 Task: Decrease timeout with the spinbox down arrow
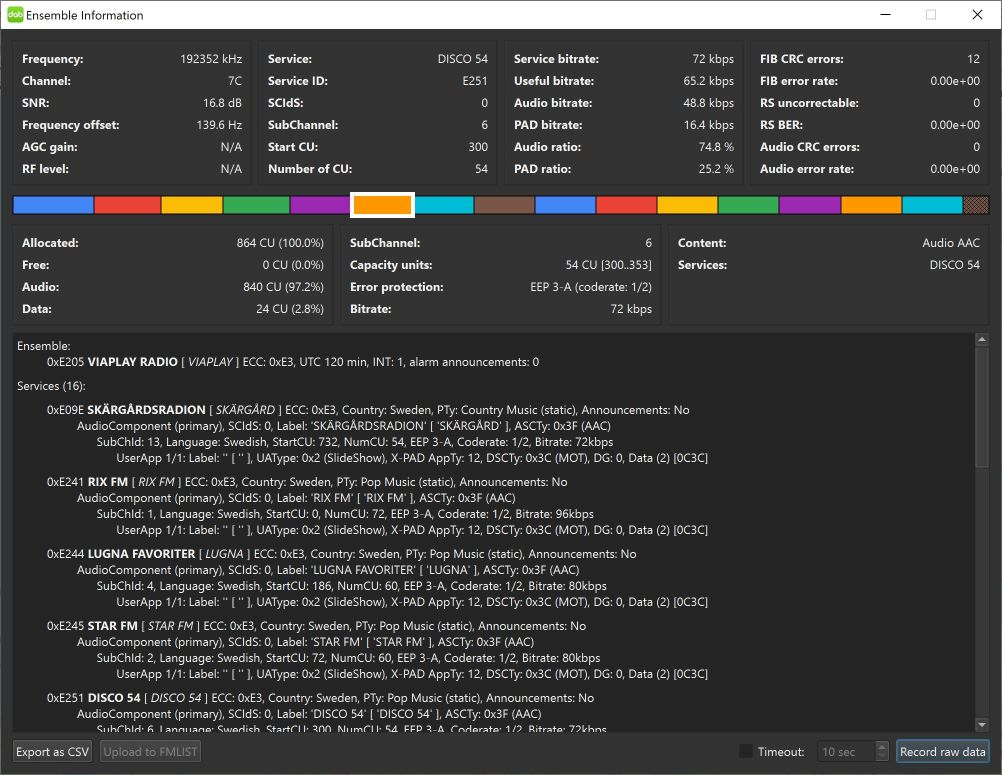(x=881, y=757)
